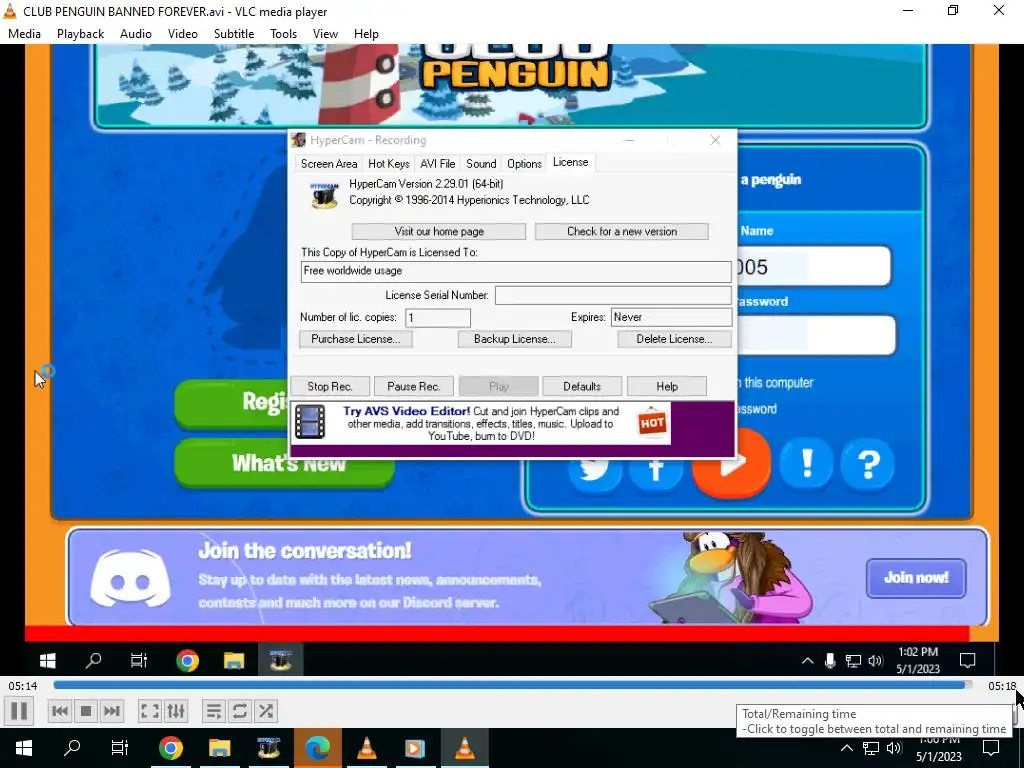Open Windows search on bottom taskbar
Image resolution: width=1024 pixels, height=768 pixels.
click(x=72, y=748)
